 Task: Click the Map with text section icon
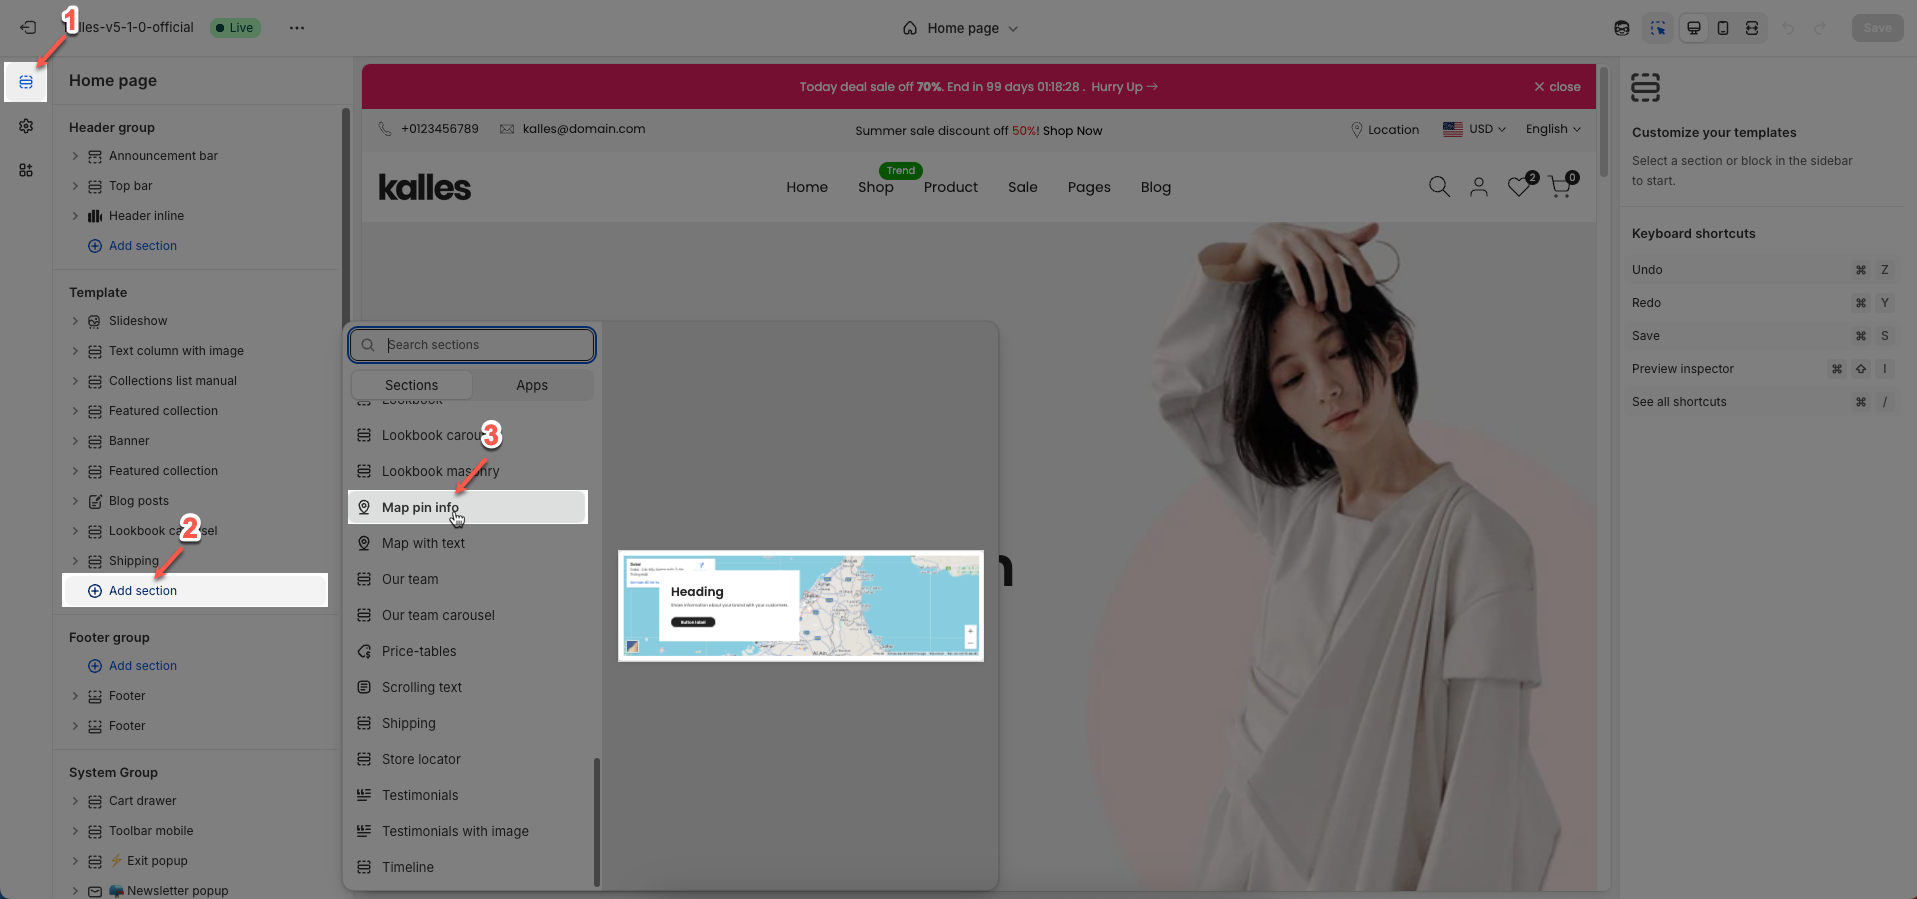point(364,543)
